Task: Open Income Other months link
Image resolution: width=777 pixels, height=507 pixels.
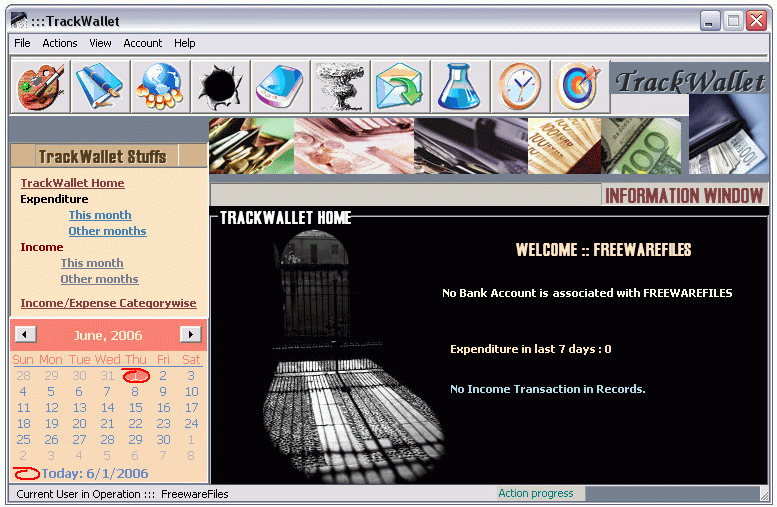Action: click(x=100, y=279)
